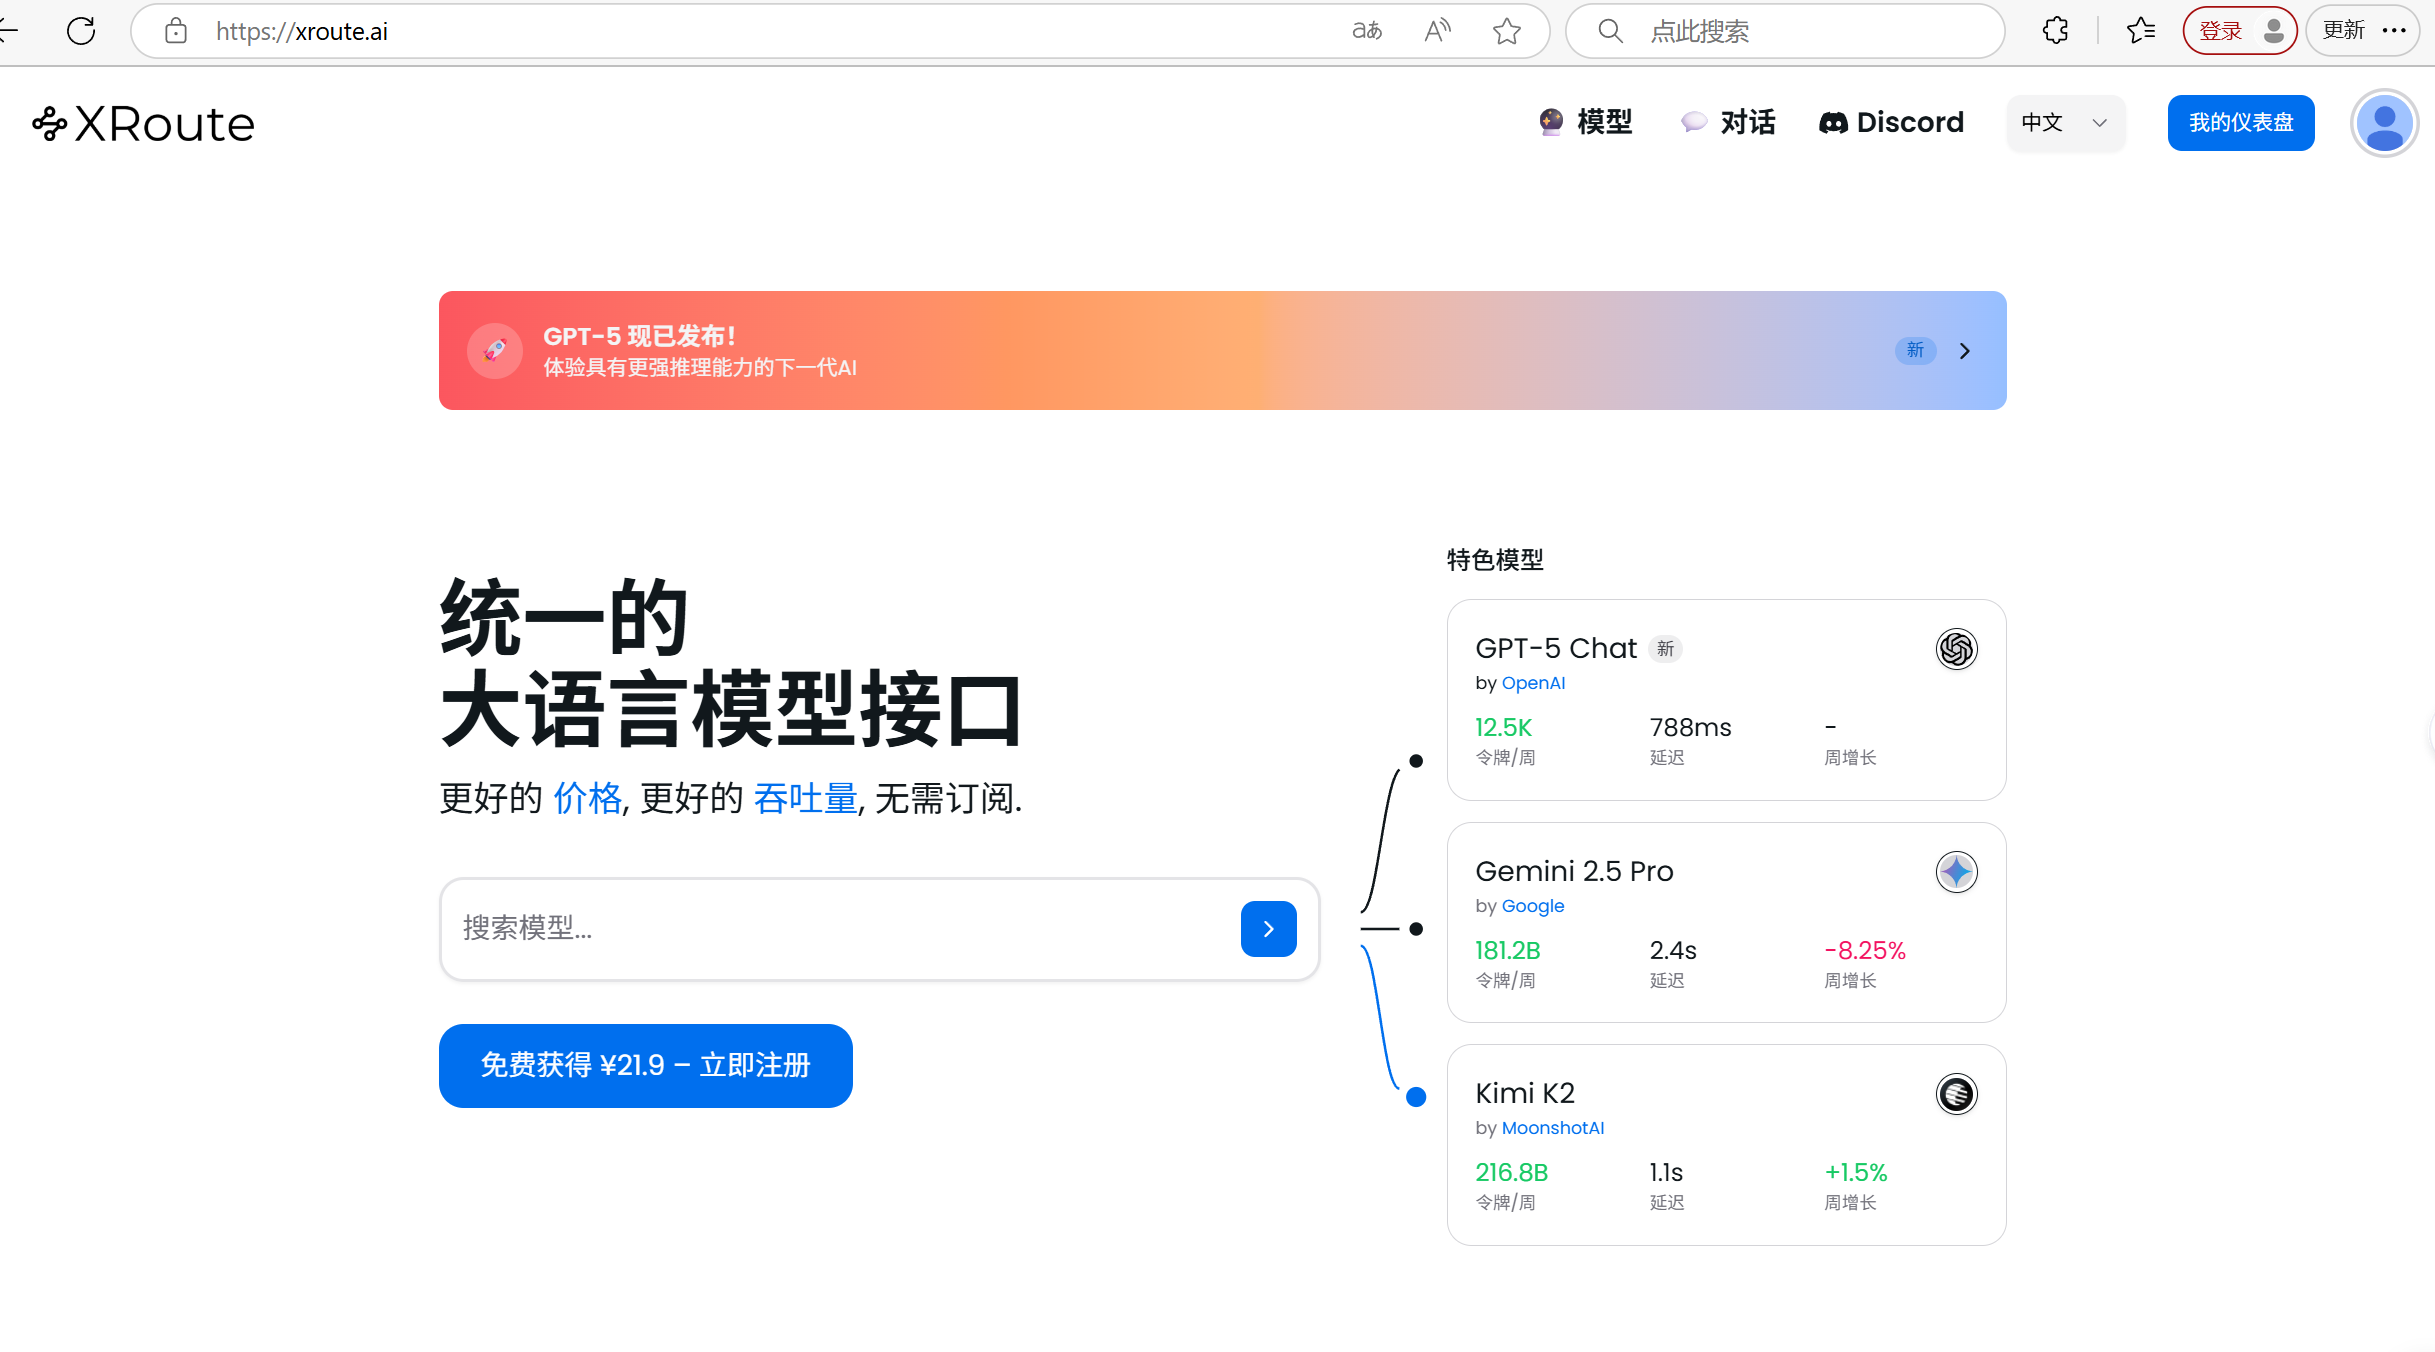Expand the GPT-5 banner chevron arrow

pos(1965,351)
